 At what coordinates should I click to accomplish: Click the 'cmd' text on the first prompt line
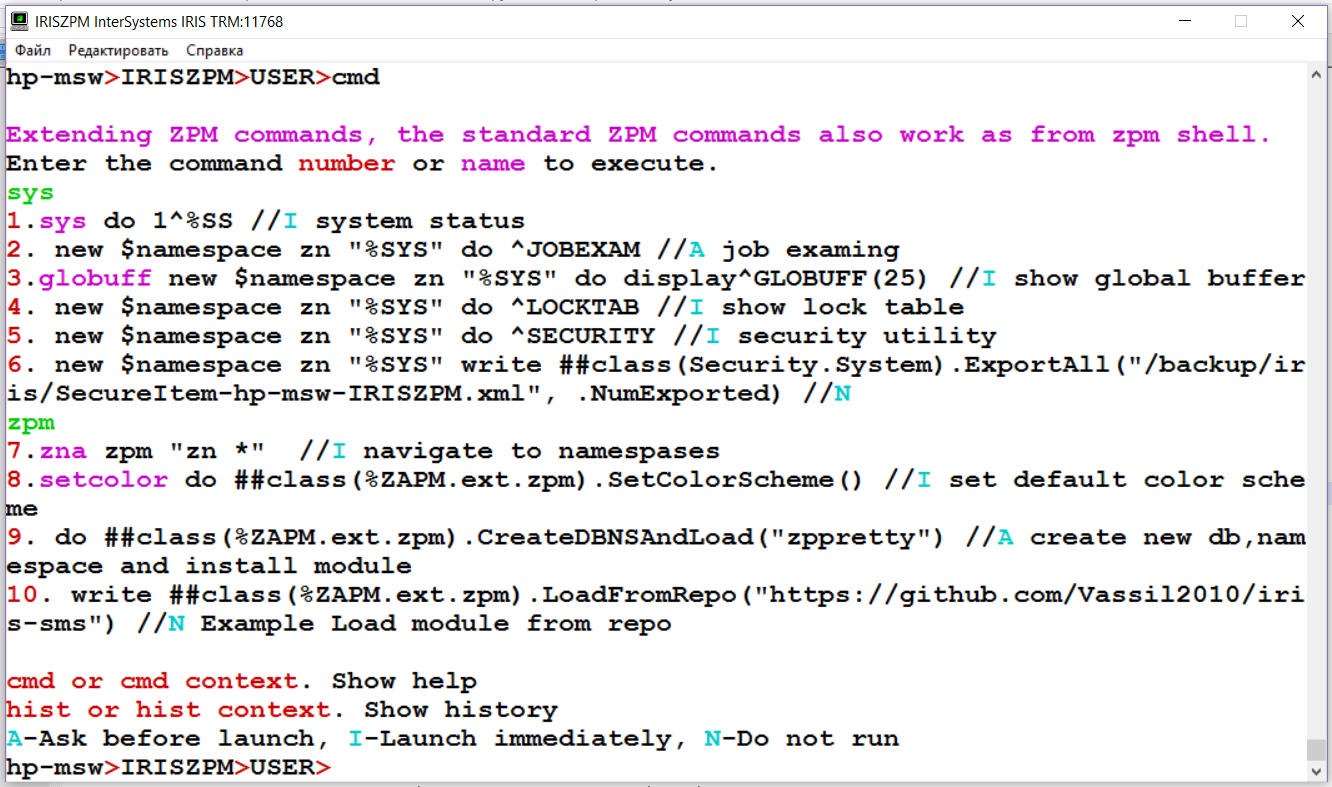point(355,77)
